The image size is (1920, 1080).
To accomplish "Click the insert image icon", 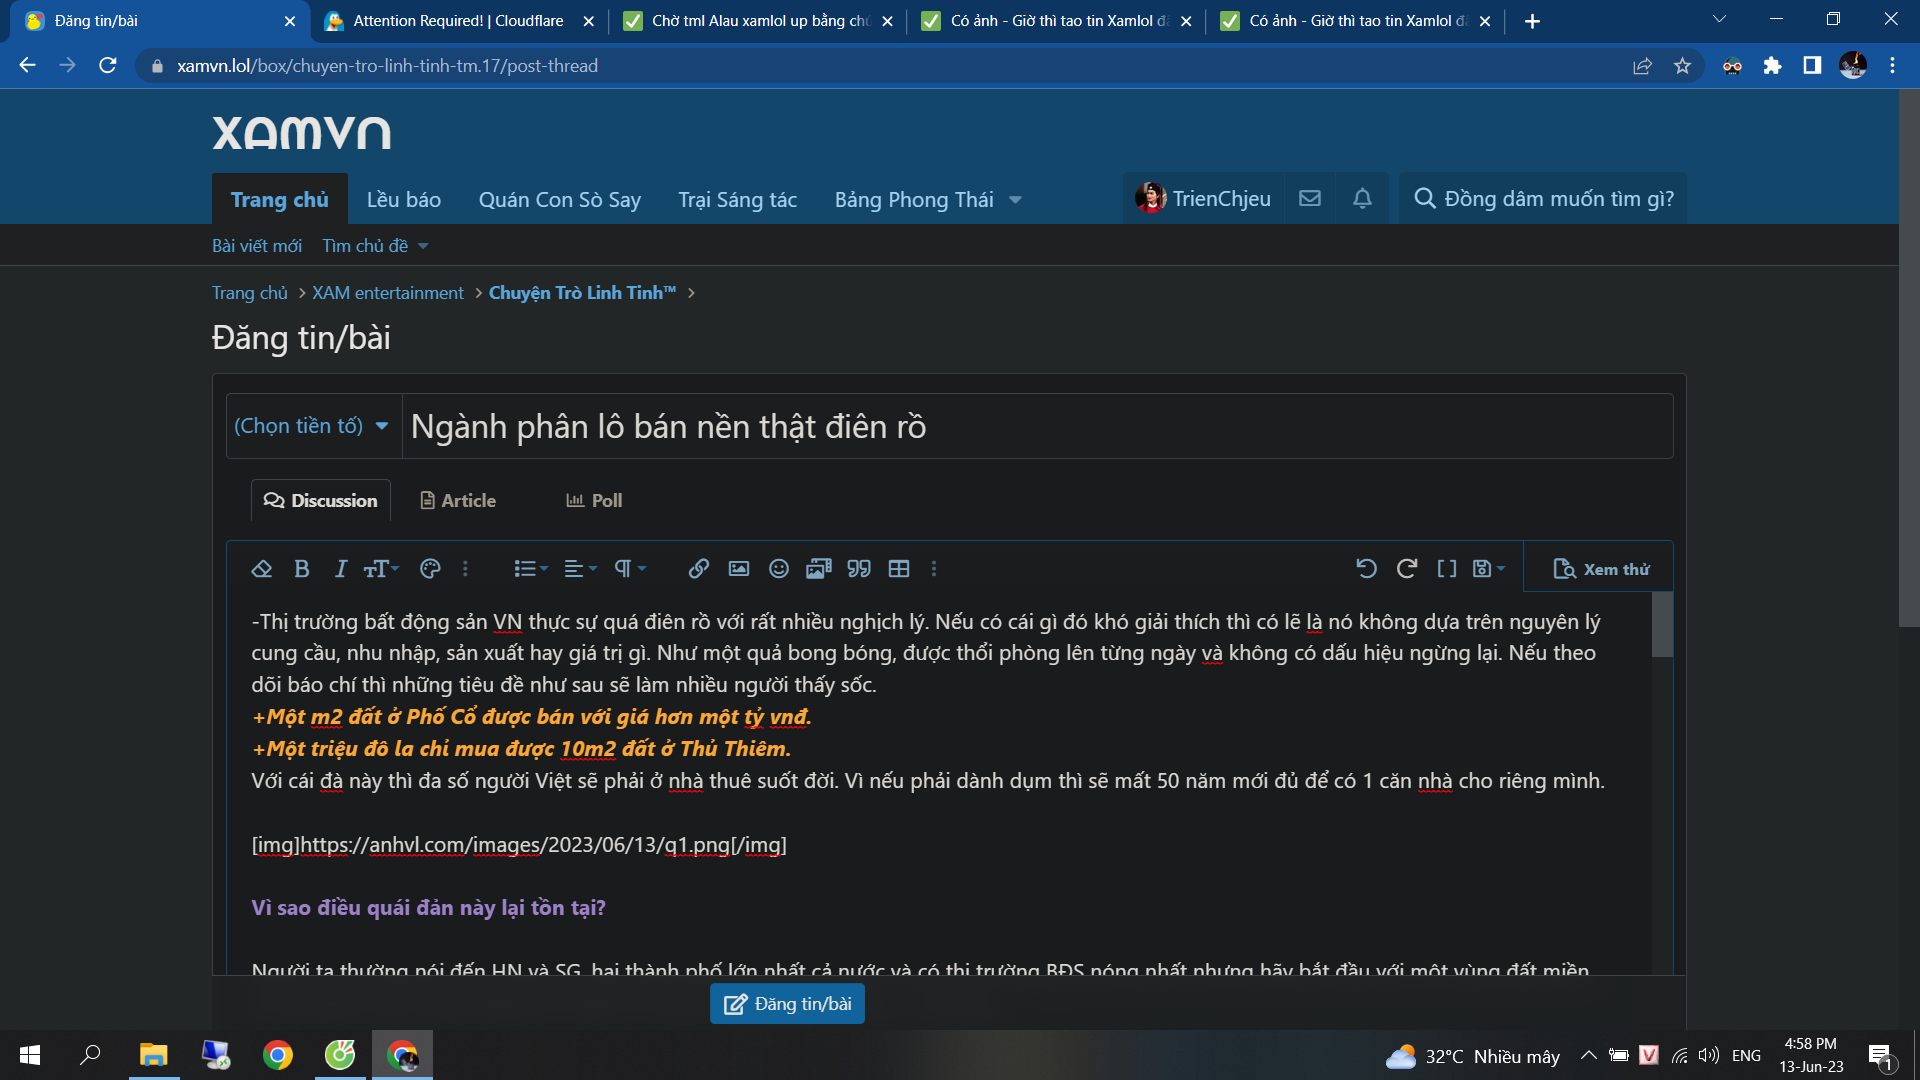I will [738, 569].
